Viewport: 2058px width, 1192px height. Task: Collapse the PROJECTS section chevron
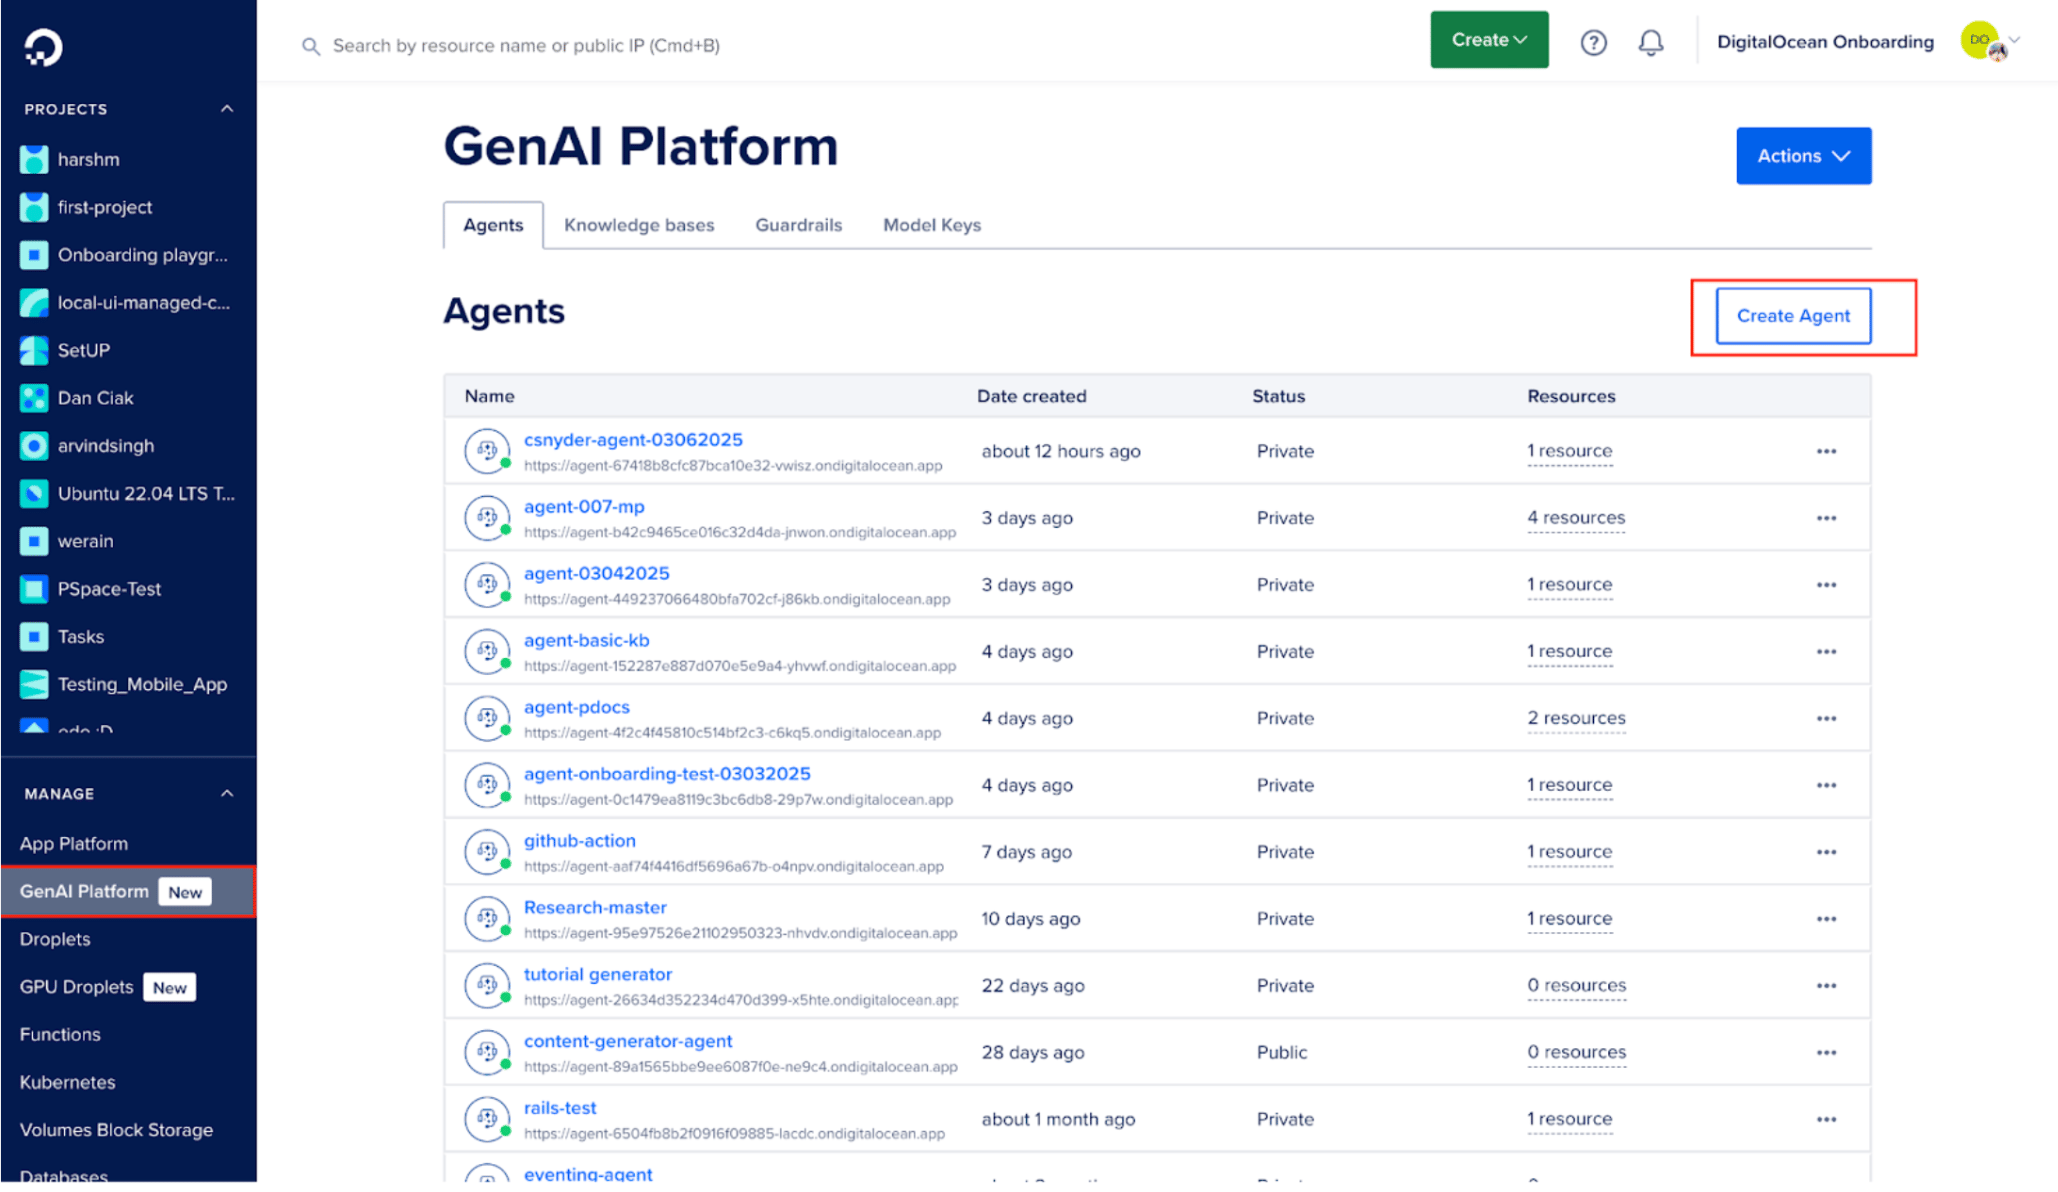tap(227, 109)
